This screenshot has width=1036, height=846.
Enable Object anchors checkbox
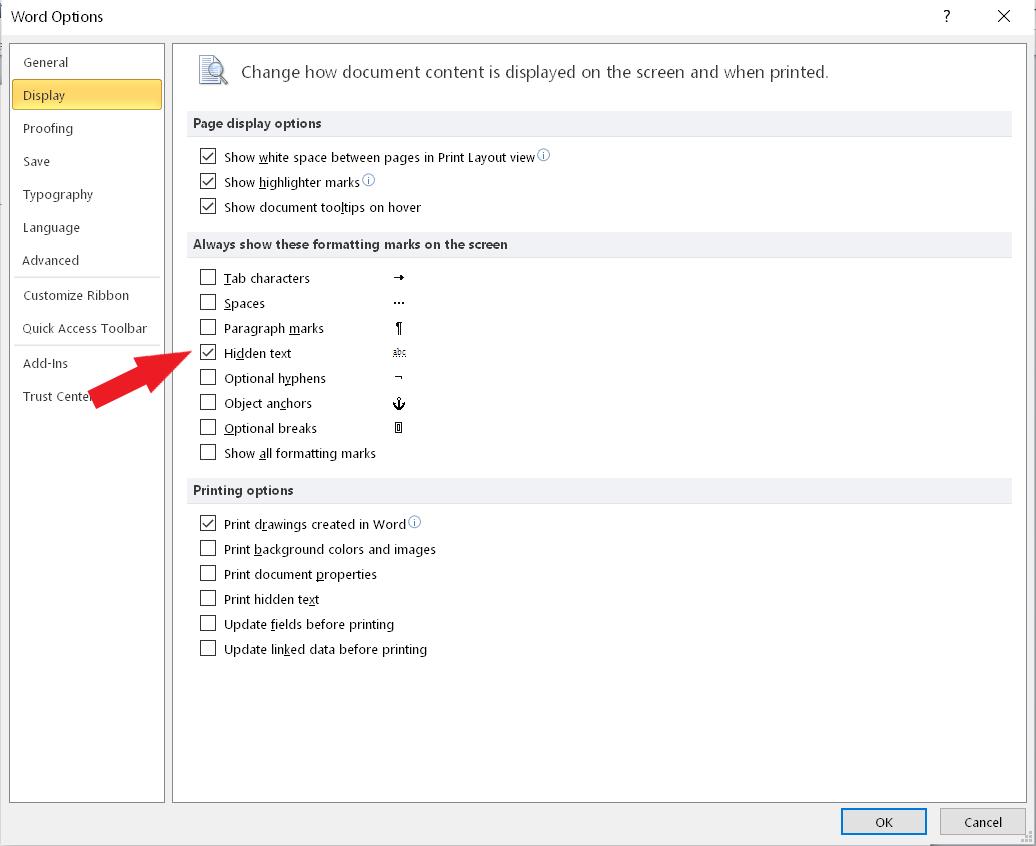click(207, 403)
